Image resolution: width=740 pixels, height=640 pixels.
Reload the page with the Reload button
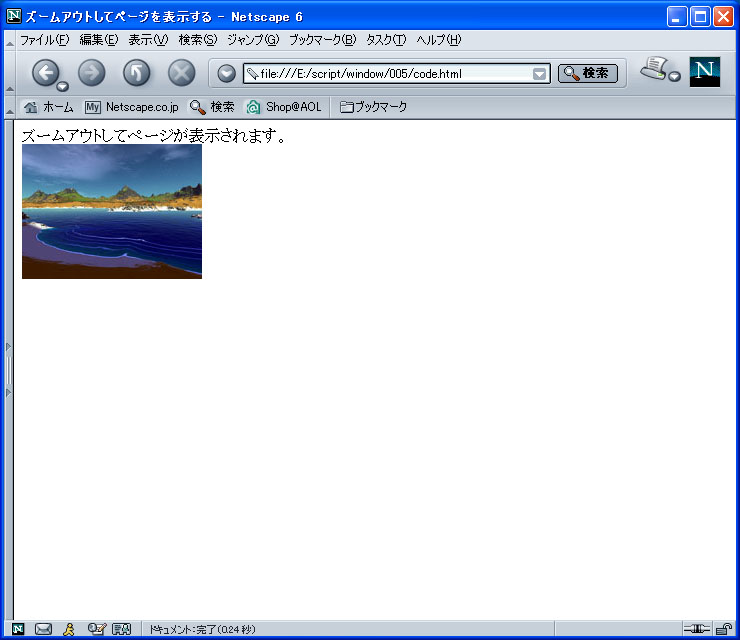[136, 73]
